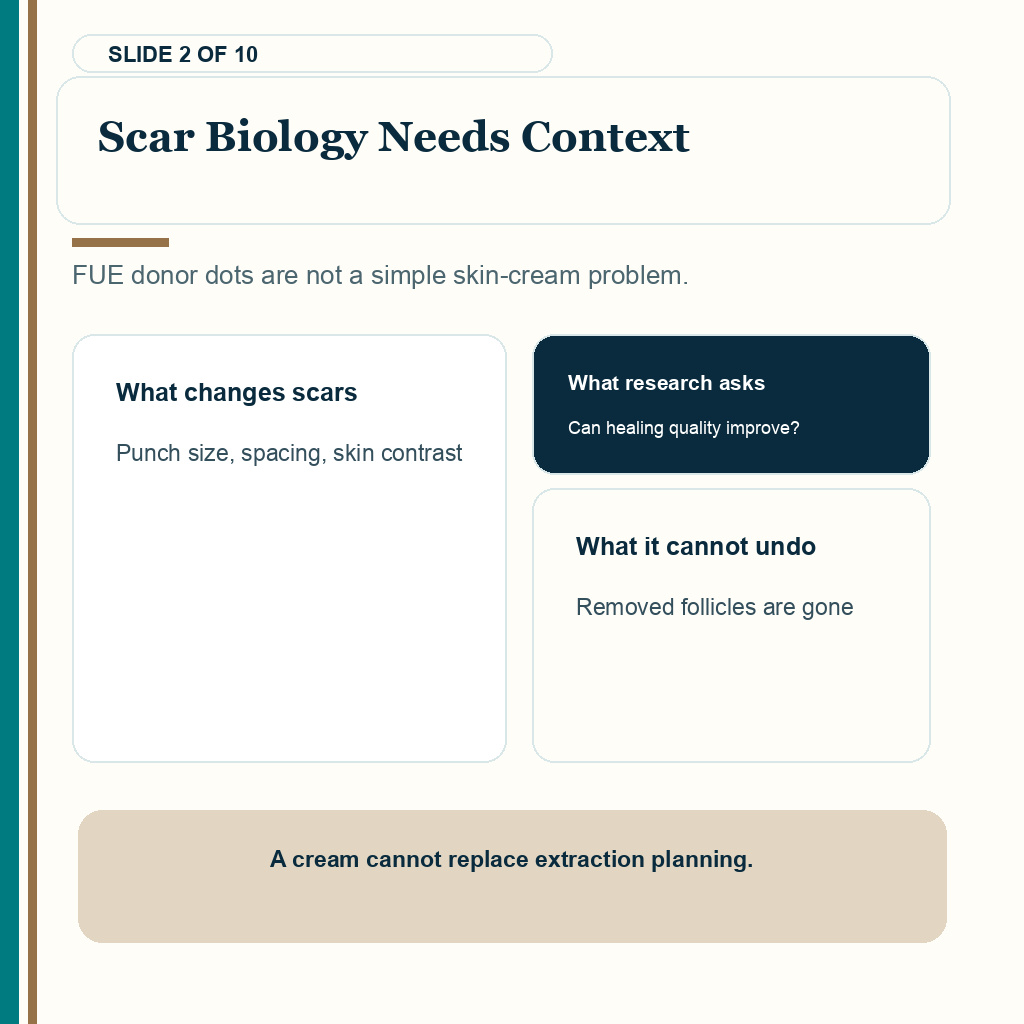Click empty area in What it cannot undo card

[731, 692]
